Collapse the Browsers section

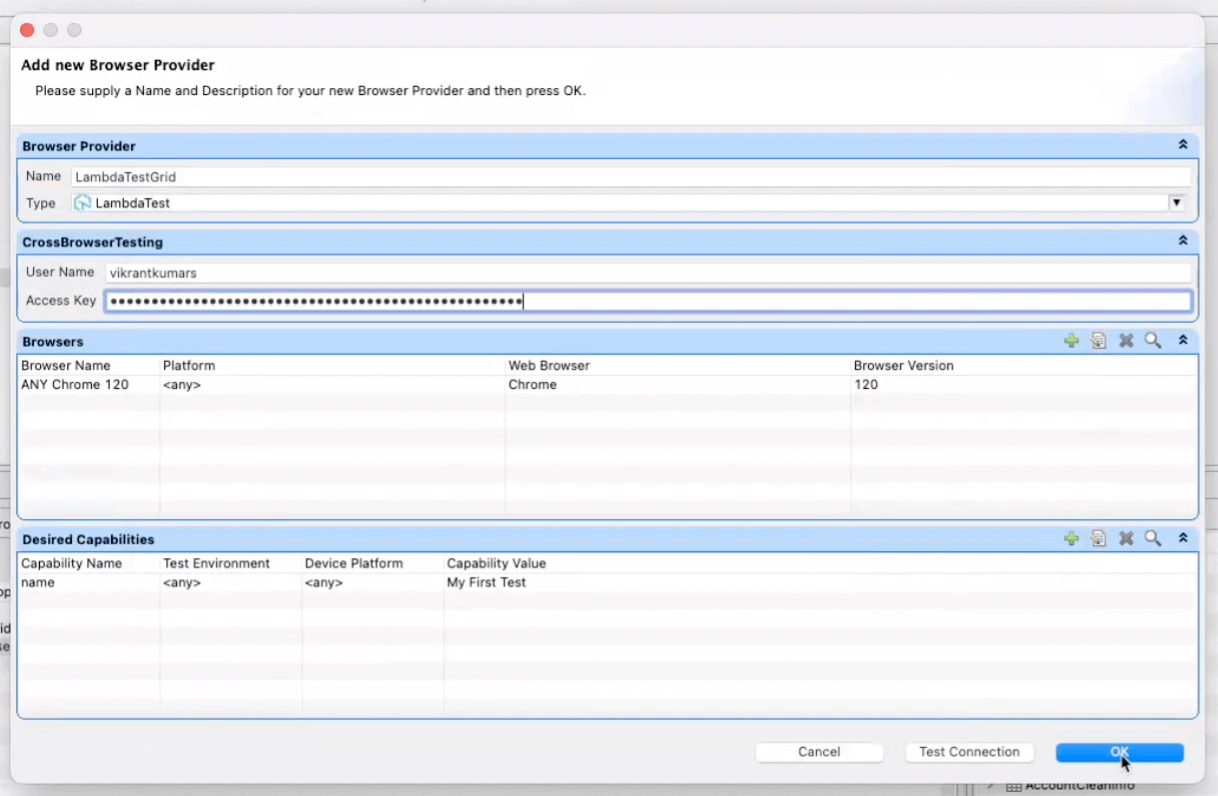(1183, 340)
